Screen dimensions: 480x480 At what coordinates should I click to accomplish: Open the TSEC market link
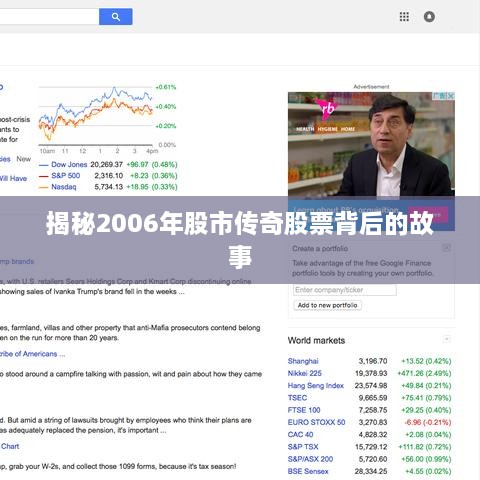coord(297,398)
